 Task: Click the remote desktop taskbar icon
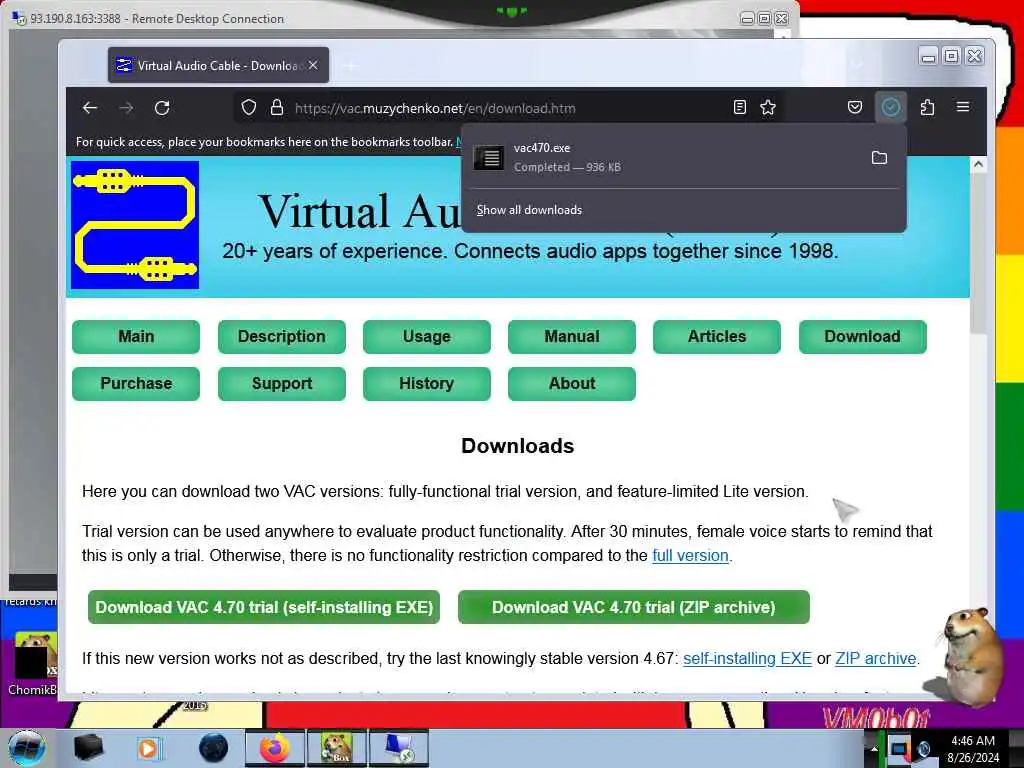pyautogui.click(x=398, y=748)
